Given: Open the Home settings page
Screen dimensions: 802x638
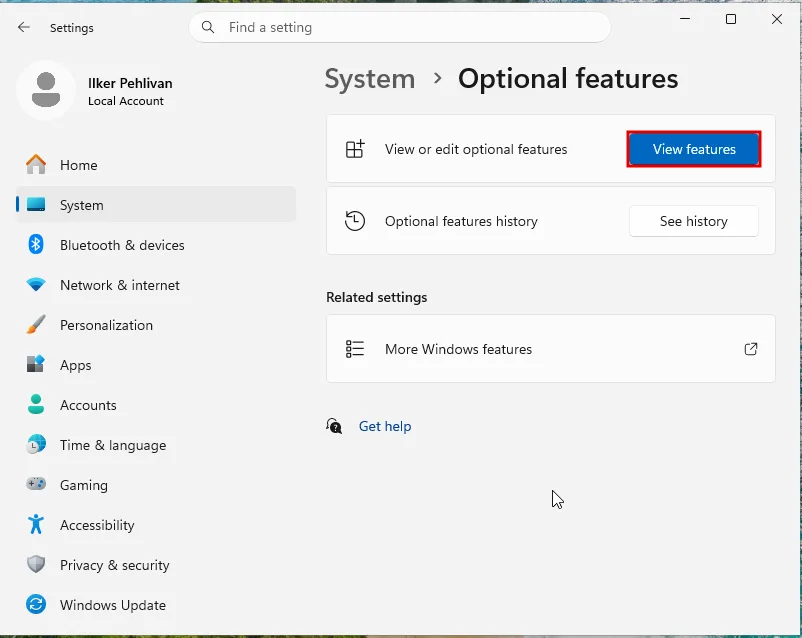Looking at the screenshot, I should 156,165.
